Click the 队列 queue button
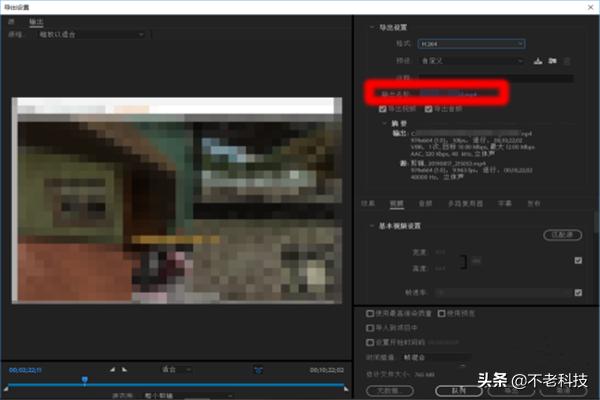Viewport: 600px width, 400px height. click(x=458, y=391)
